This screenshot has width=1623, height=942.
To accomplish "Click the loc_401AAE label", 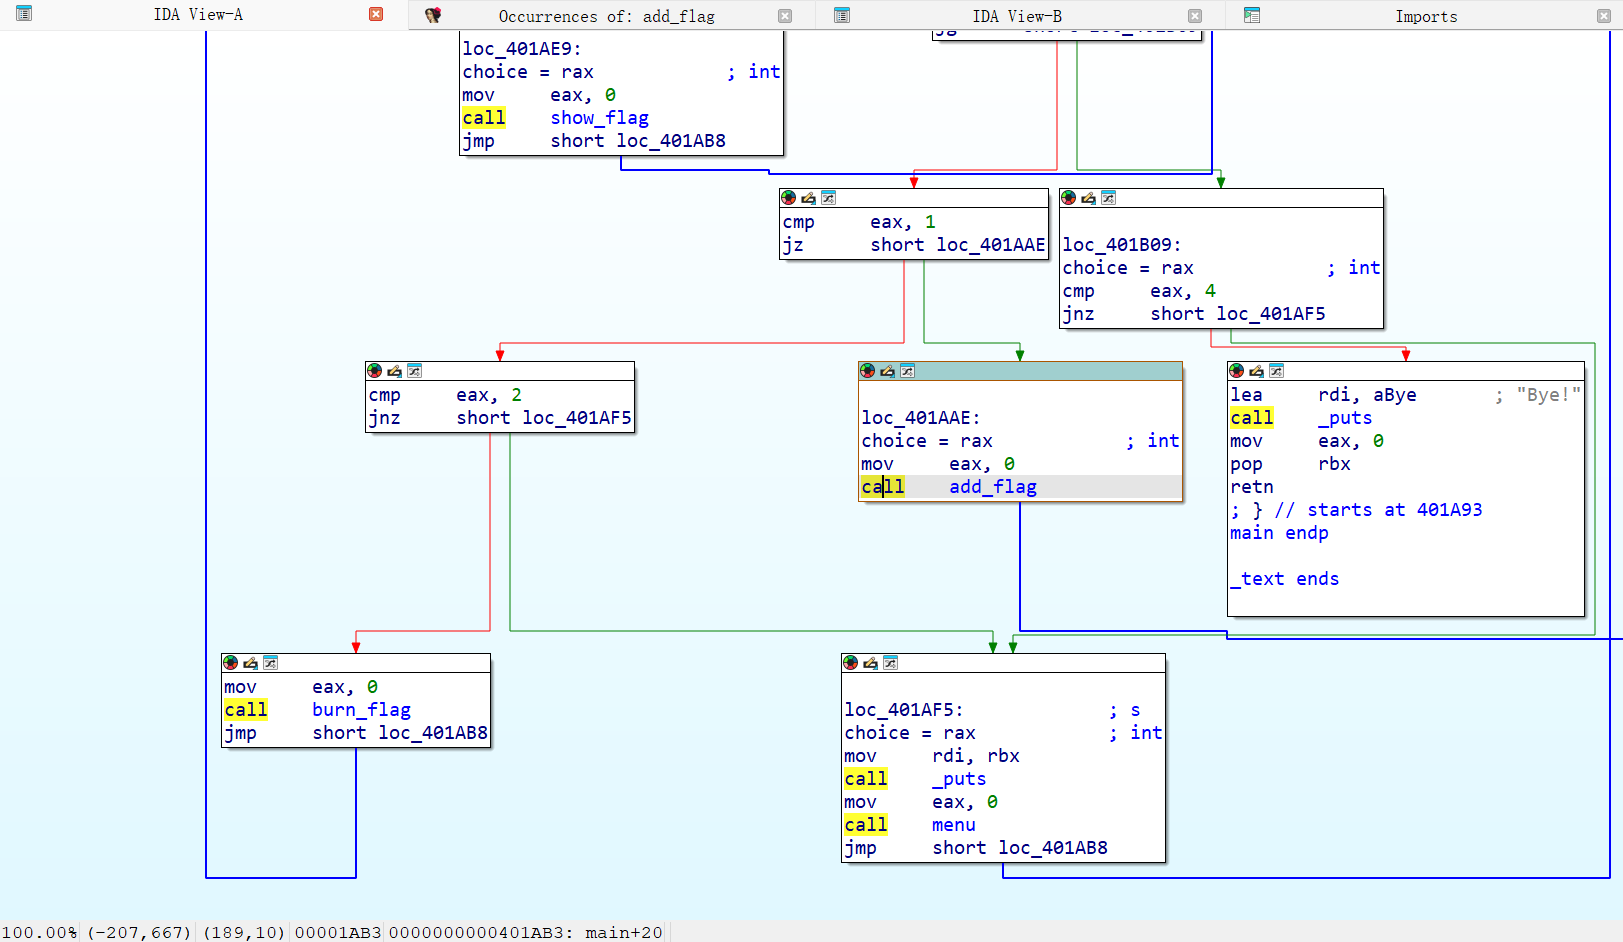I will pos(921,418).
